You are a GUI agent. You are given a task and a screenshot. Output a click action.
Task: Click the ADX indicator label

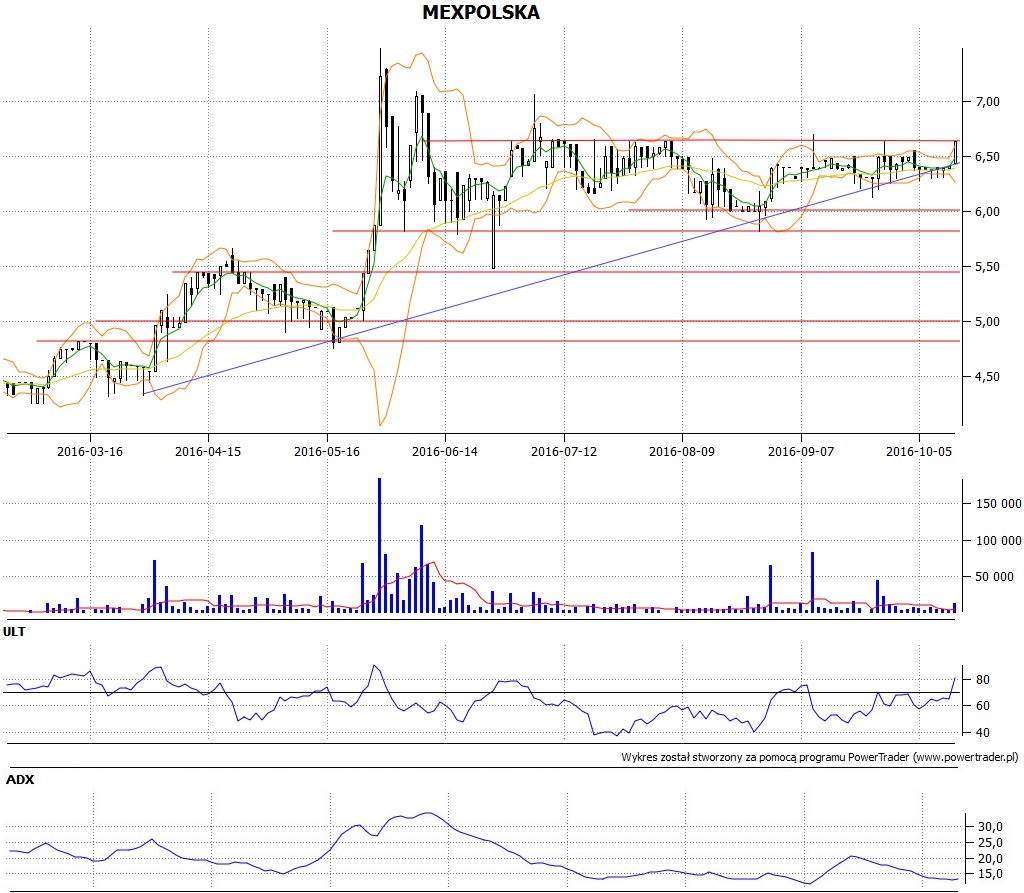pos(20,779)
